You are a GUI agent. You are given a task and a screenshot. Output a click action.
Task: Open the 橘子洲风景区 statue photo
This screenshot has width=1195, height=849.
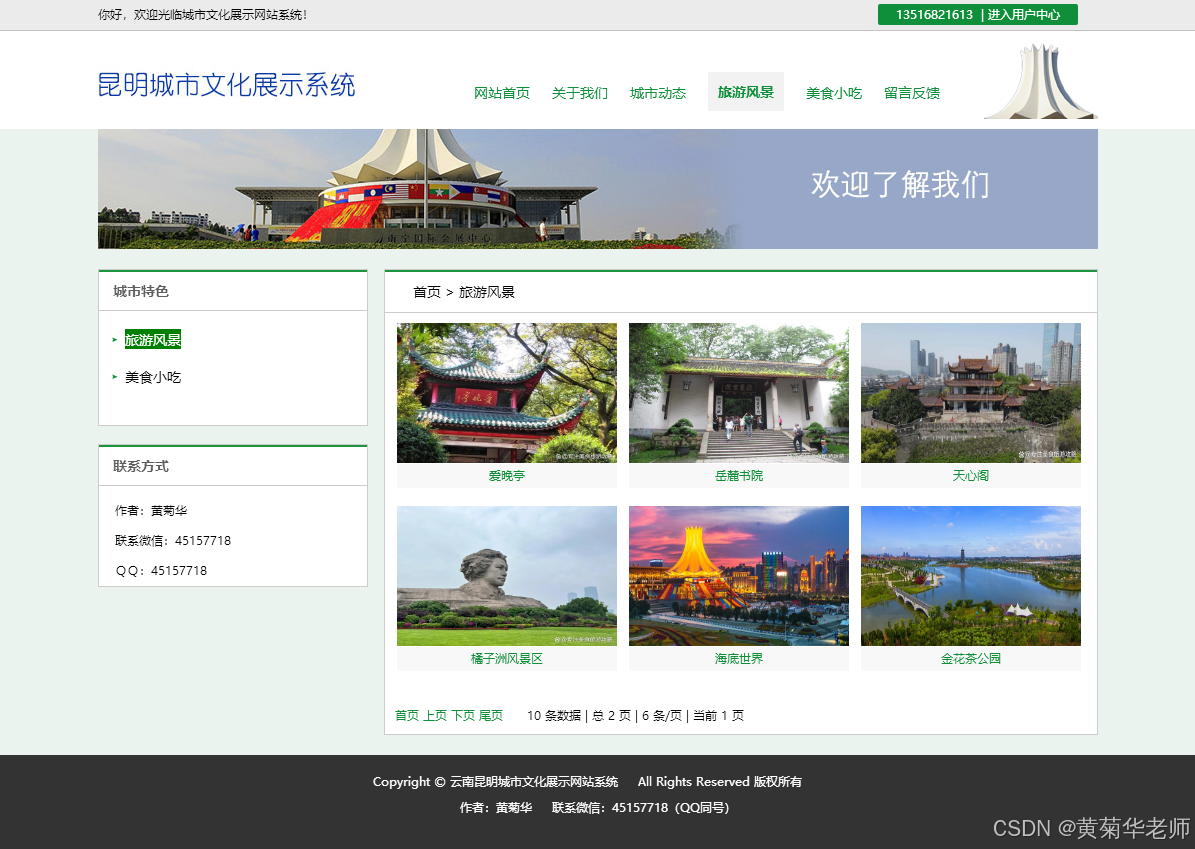pos(507,575)
